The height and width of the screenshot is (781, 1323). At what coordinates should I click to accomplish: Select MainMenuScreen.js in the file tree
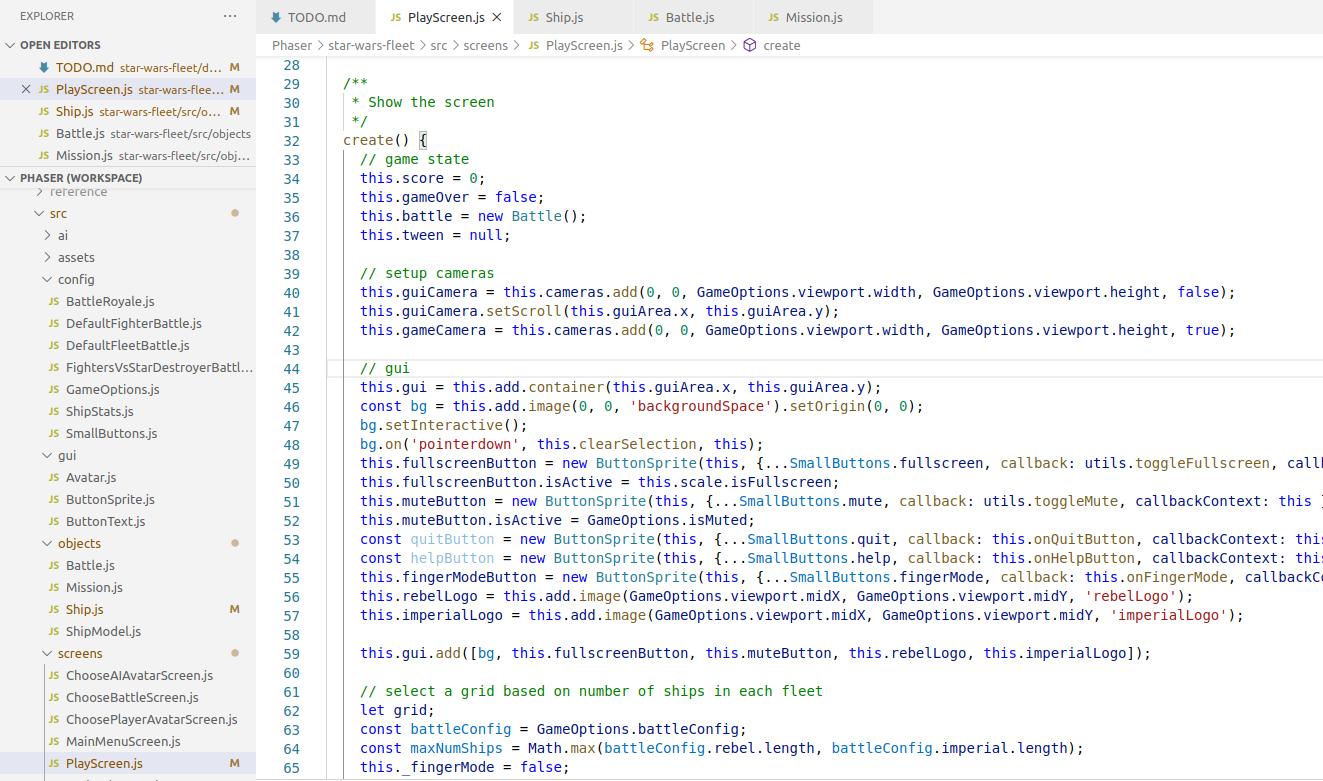(x=123, y=741)
